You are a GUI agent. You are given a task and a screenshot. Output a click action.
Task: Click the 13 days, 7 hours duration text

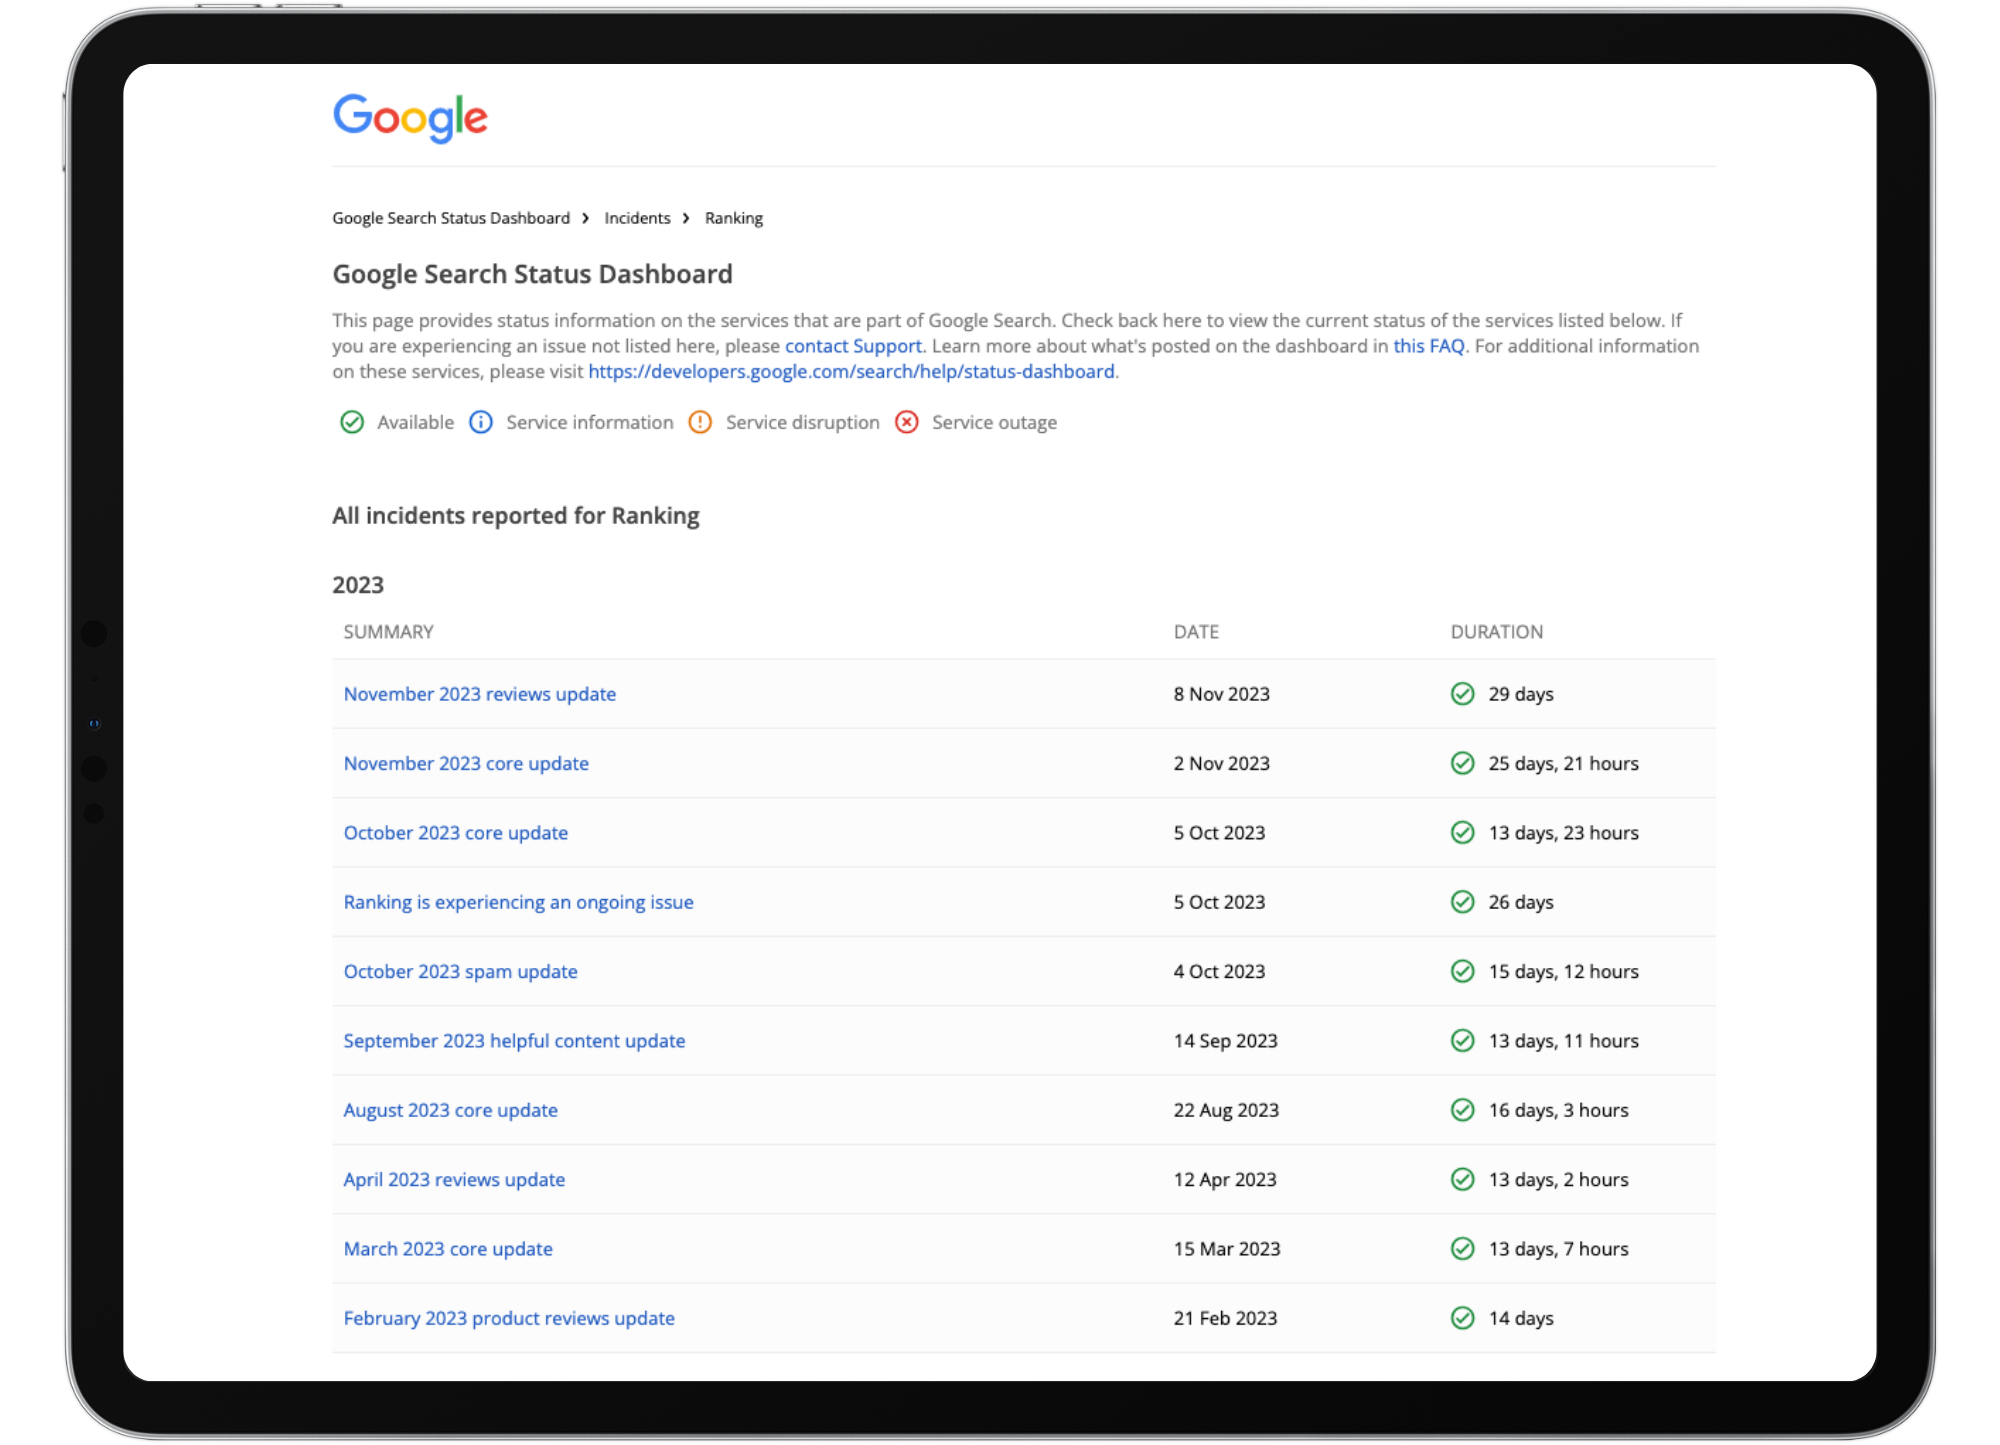[x=1559, y=1249]
